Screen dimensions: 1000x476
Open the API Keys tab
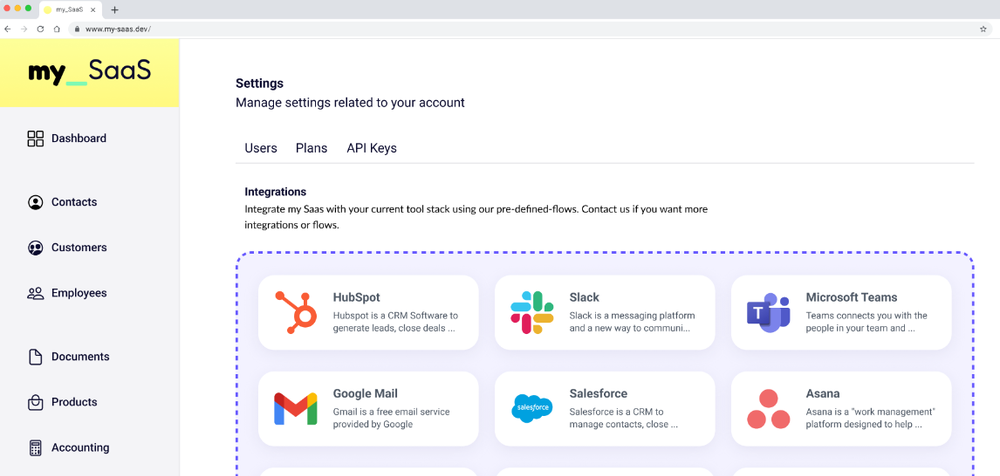(372, 148)
